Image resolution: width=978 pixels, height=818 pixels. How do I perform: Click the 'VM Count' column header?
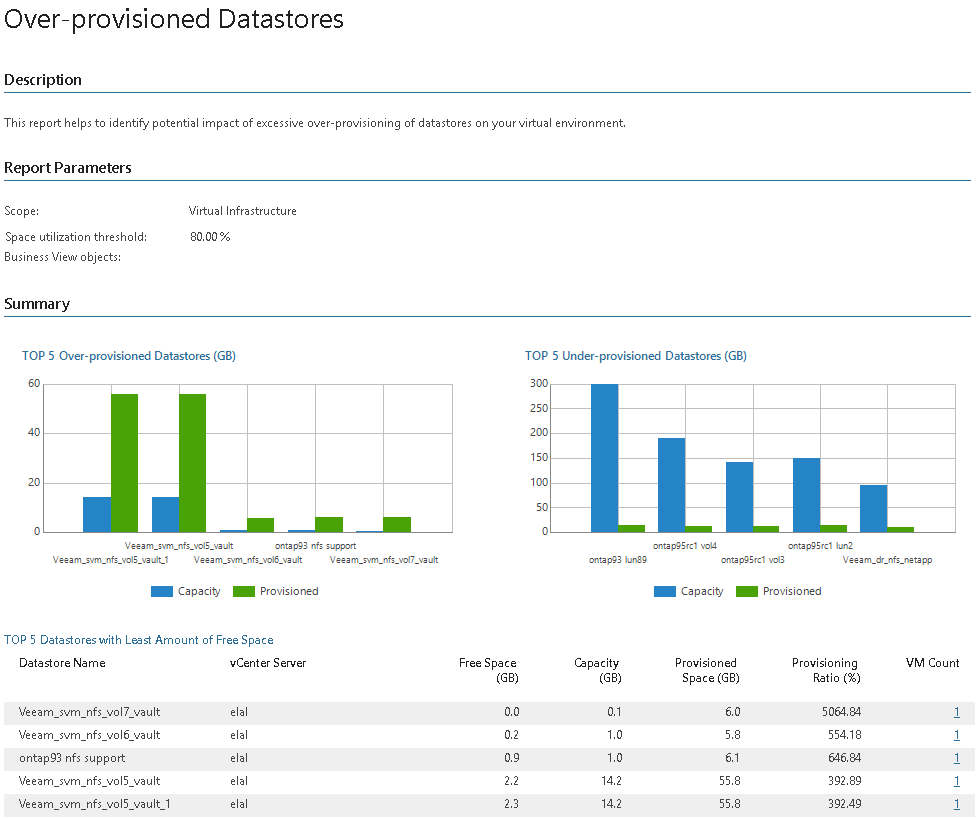click(932, 663)
